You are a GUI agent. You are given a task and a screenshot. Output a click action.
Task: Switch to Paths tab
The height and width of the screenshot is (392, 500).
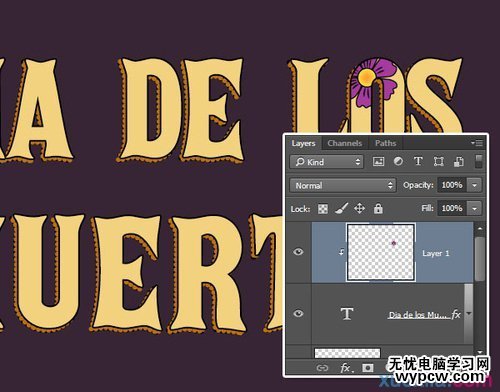pos(385,143)
